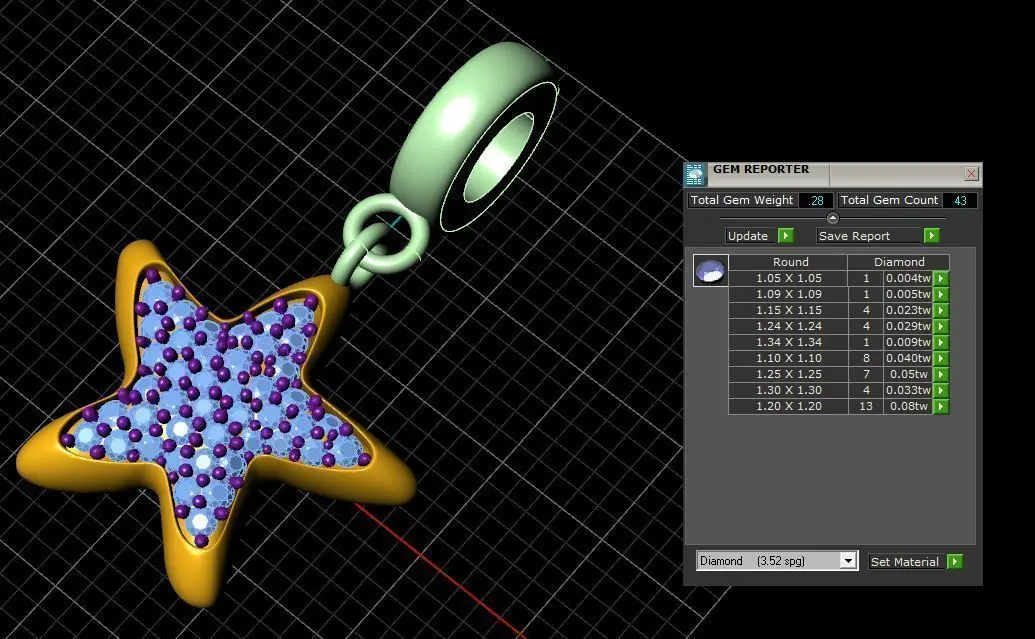Click the Total Gem Weight value .28
This screenshot has height=639, width=1035.
816,200
